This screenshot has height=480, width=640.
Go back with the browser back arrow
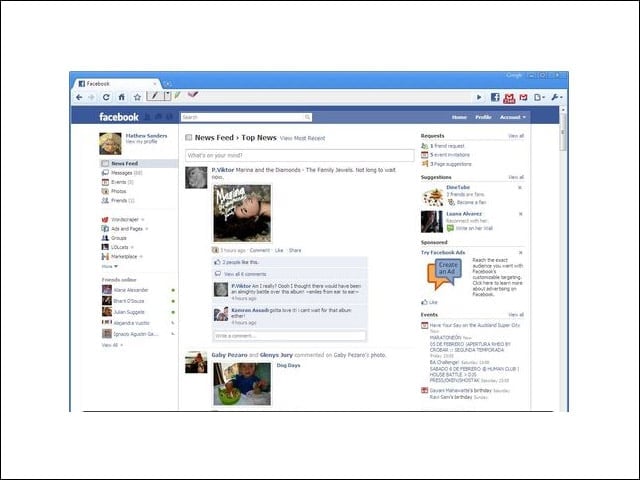(x=79, y=97)
